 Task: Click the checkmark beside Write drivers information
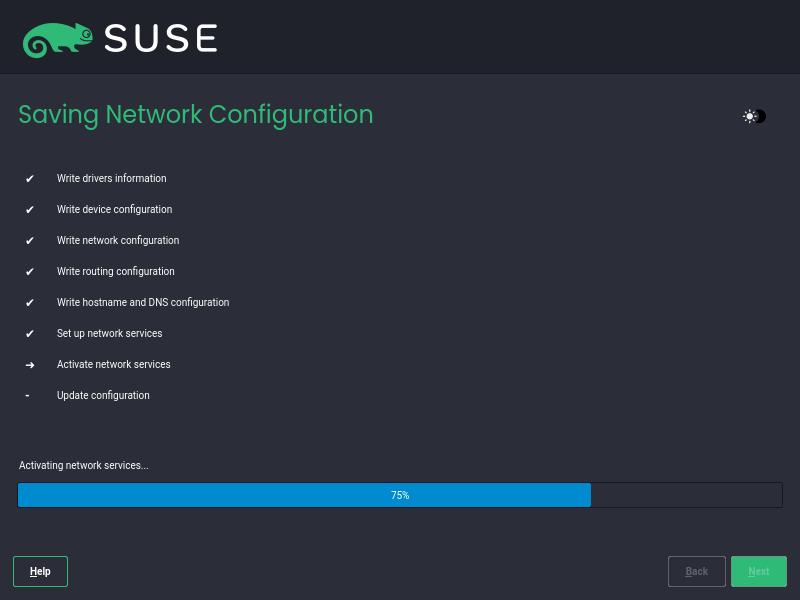click(29, 179)
